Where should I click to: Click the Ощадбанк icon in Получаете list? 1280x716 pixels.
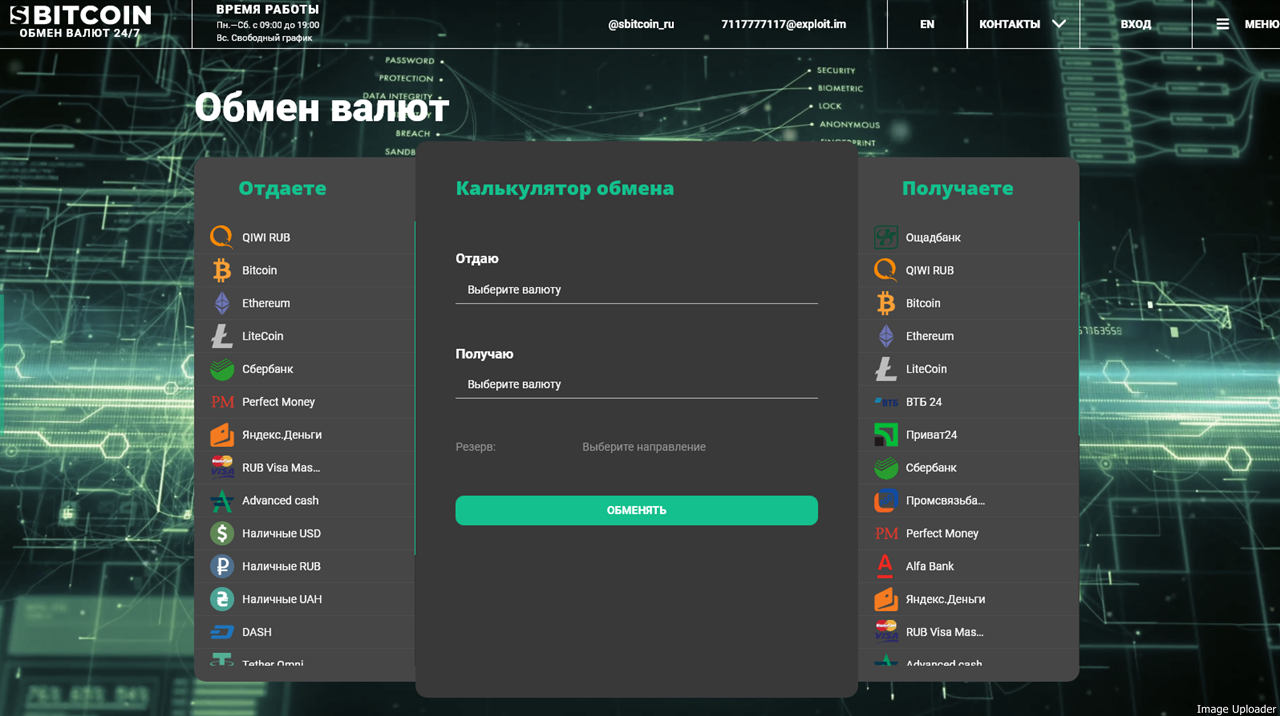pyautogui.click(x=886, y=237)
